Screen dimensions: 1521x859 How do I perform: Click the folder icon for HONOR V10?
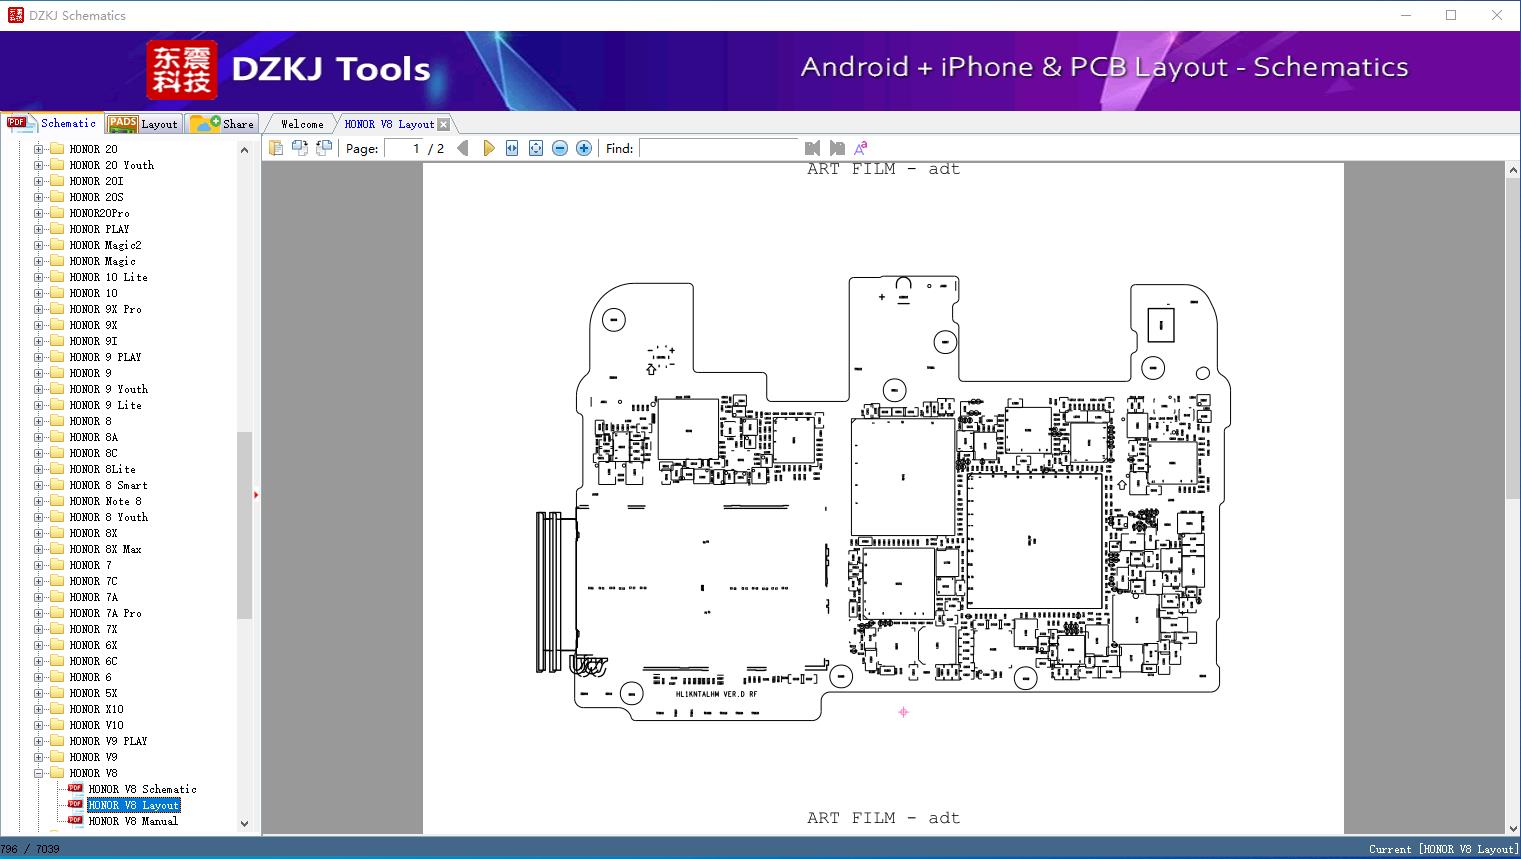pyautogui.click(x=57, y=725)
